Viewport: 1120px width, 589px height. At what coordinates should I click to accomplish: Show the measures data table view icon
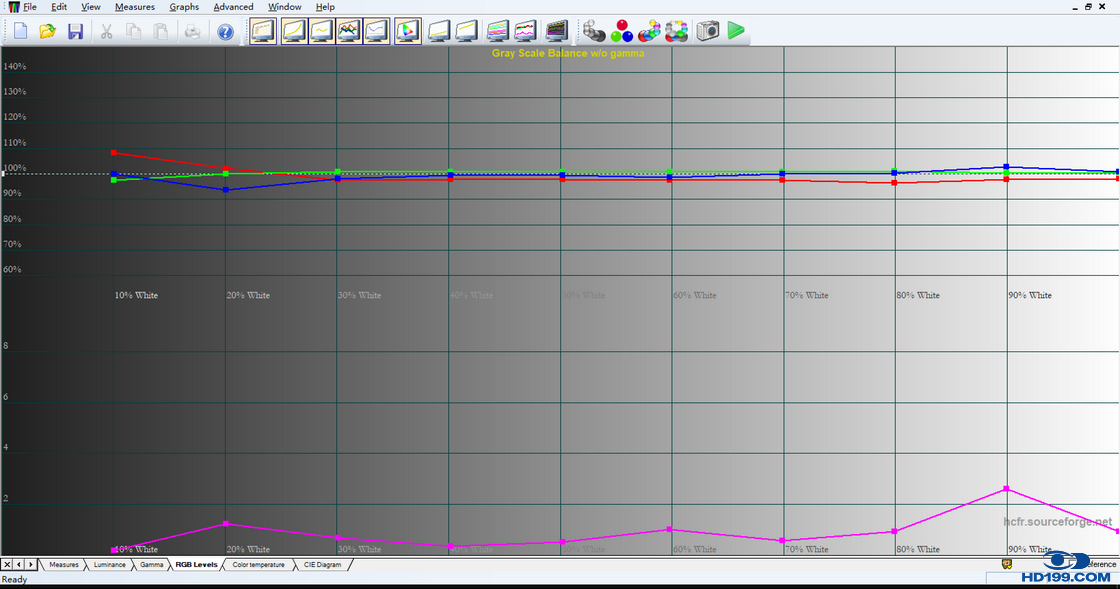pos(263,31)
